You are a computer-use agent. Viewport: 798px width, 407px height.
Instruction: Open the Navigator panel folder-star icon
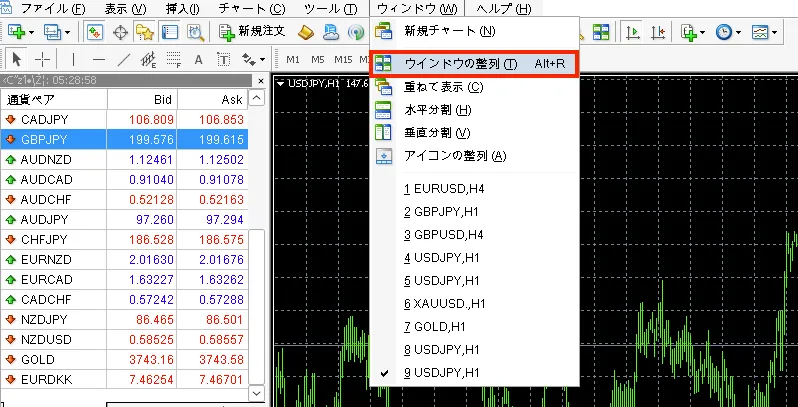pos(144,32)
